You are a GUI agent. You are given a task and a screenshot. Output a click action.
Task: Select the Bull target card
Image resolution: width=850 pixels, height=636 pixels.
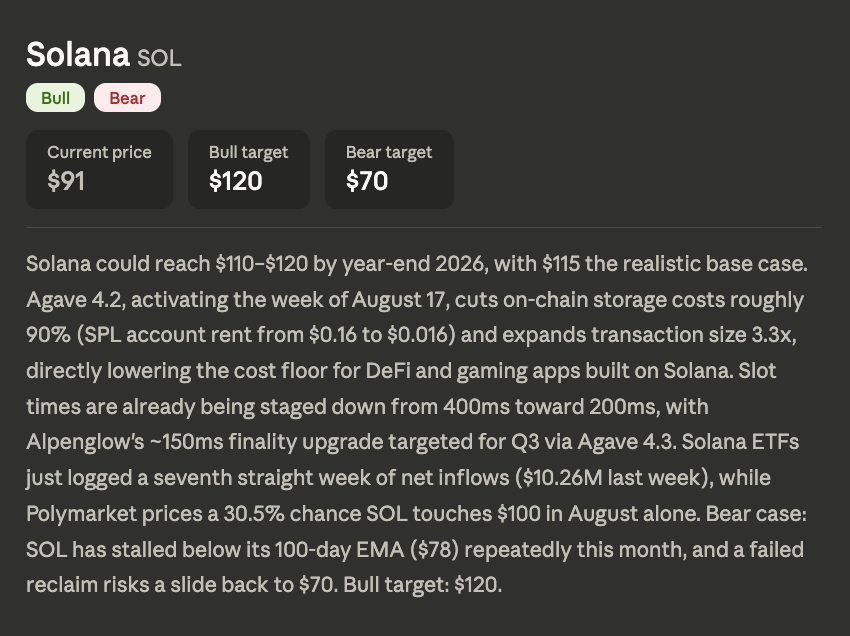(x=249, y=169)
